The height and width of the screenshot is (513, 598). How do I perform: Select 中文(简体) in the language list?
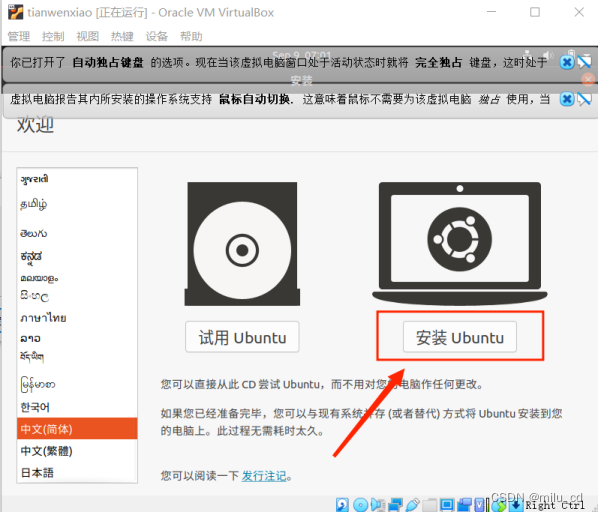pos(77,429)
